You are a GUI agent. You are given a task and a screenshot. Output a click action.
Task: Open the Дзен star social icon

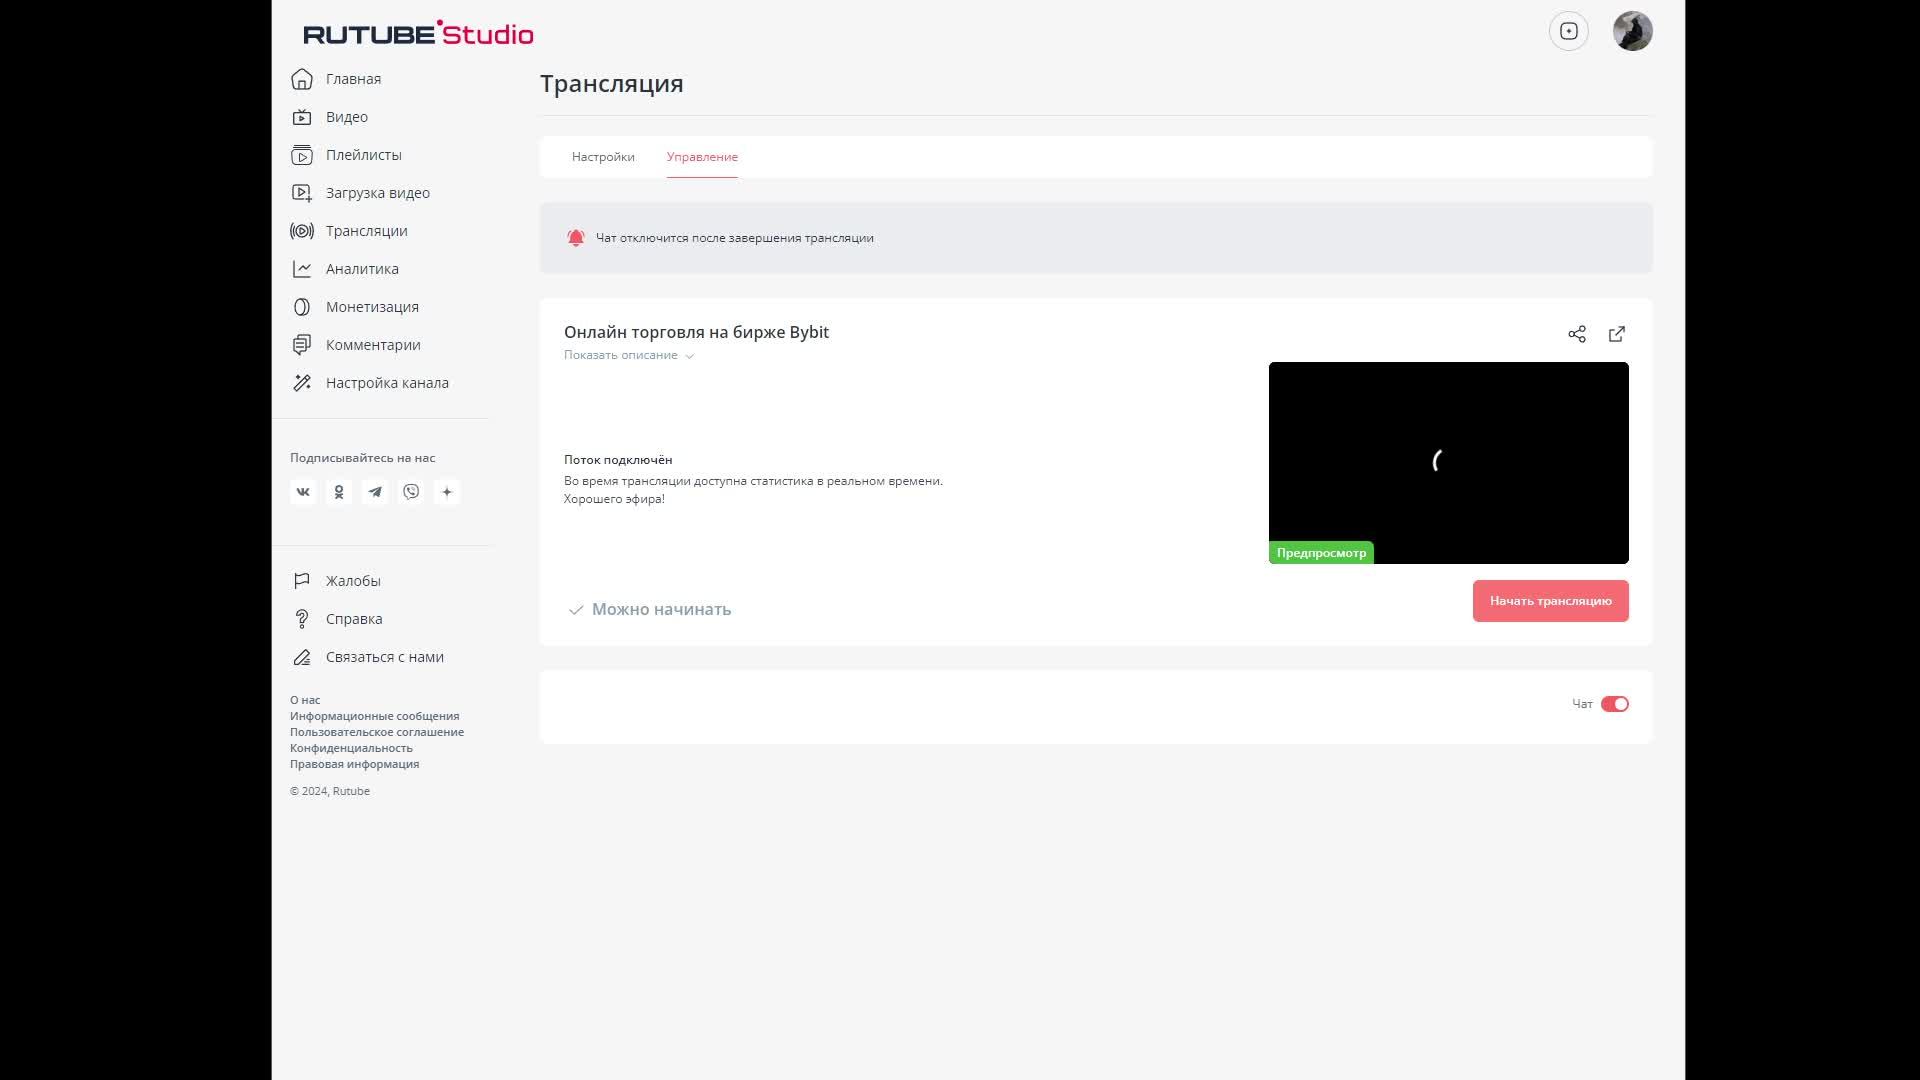[x=447, y=492]
